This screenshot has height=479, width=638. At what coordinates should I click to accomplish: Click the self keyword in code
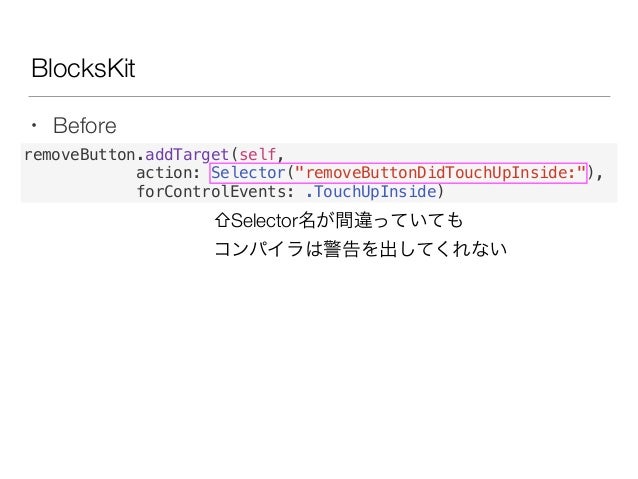(257, 155)
